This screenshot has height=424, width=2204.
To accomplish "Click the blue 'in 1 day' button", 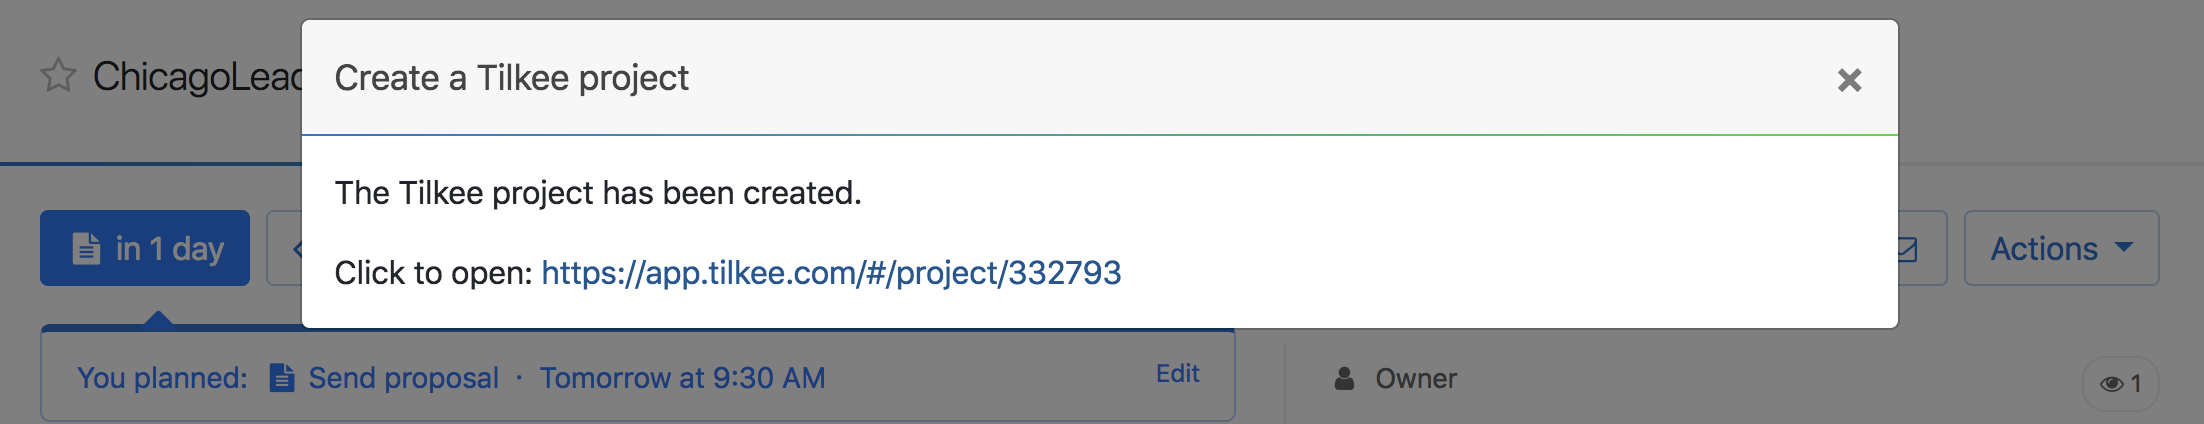I will coord(145,248).
